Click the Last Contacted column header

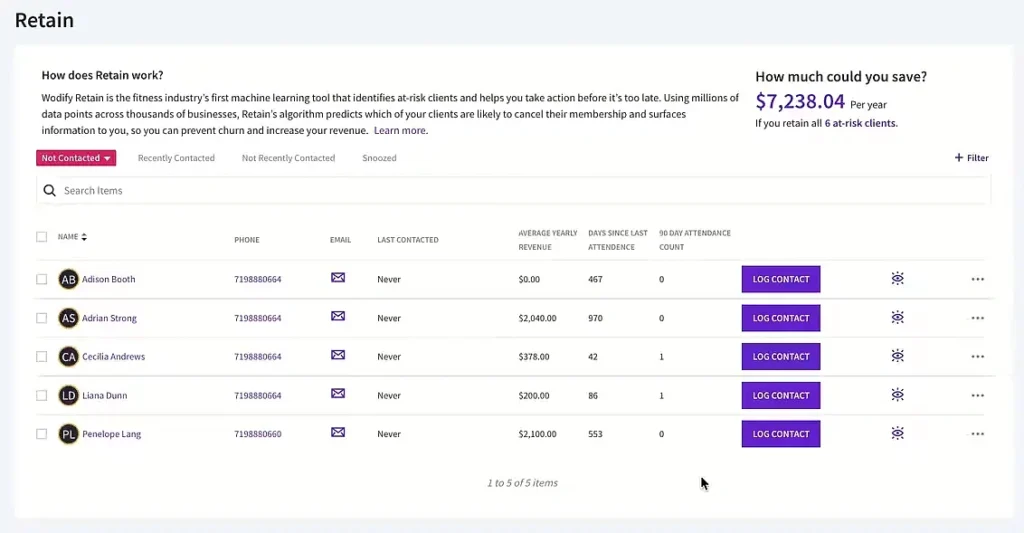pyautogui.click(x=408, y=240)
